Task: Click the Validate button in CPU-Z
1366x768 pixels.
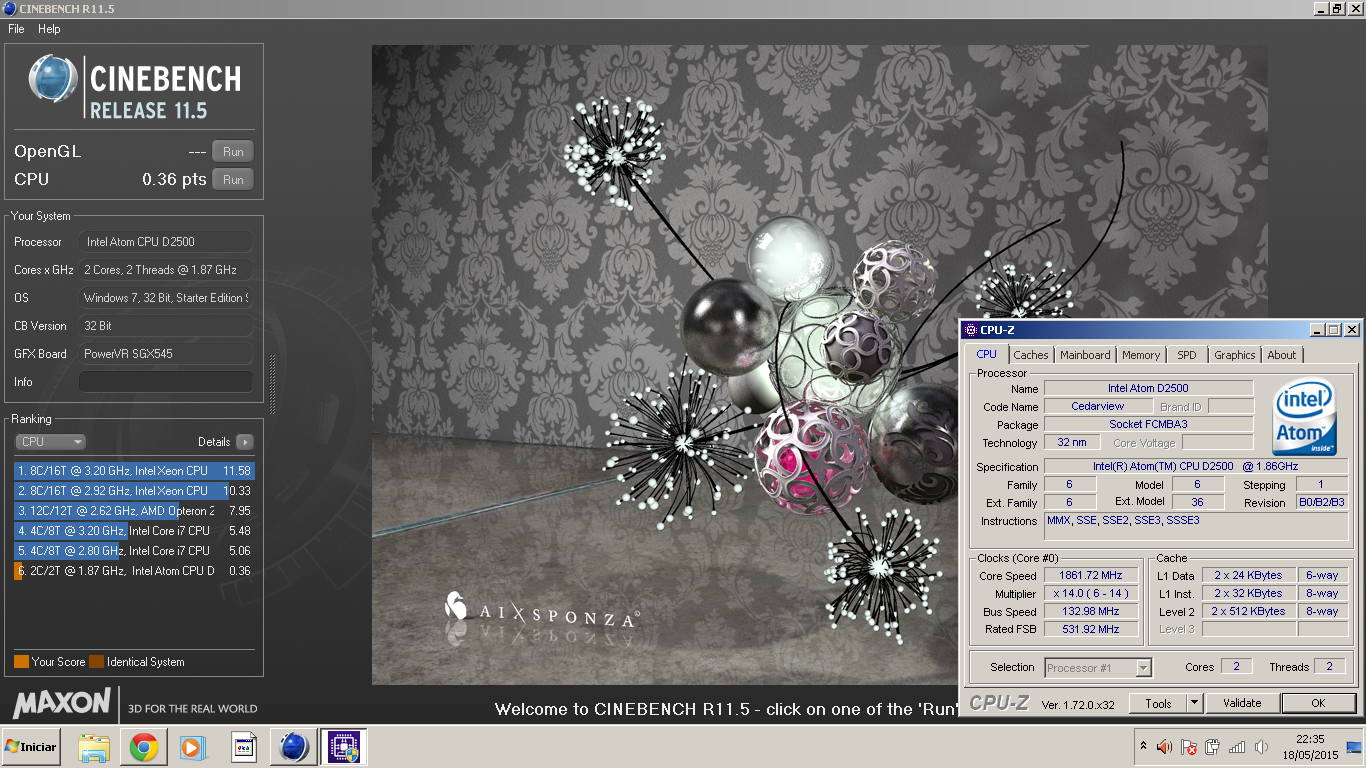Action: point(1242,703)
